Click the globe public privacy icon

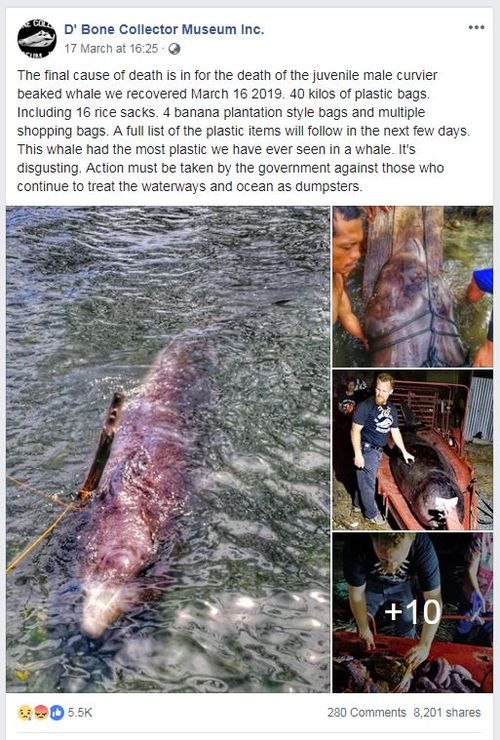(175, 49)
